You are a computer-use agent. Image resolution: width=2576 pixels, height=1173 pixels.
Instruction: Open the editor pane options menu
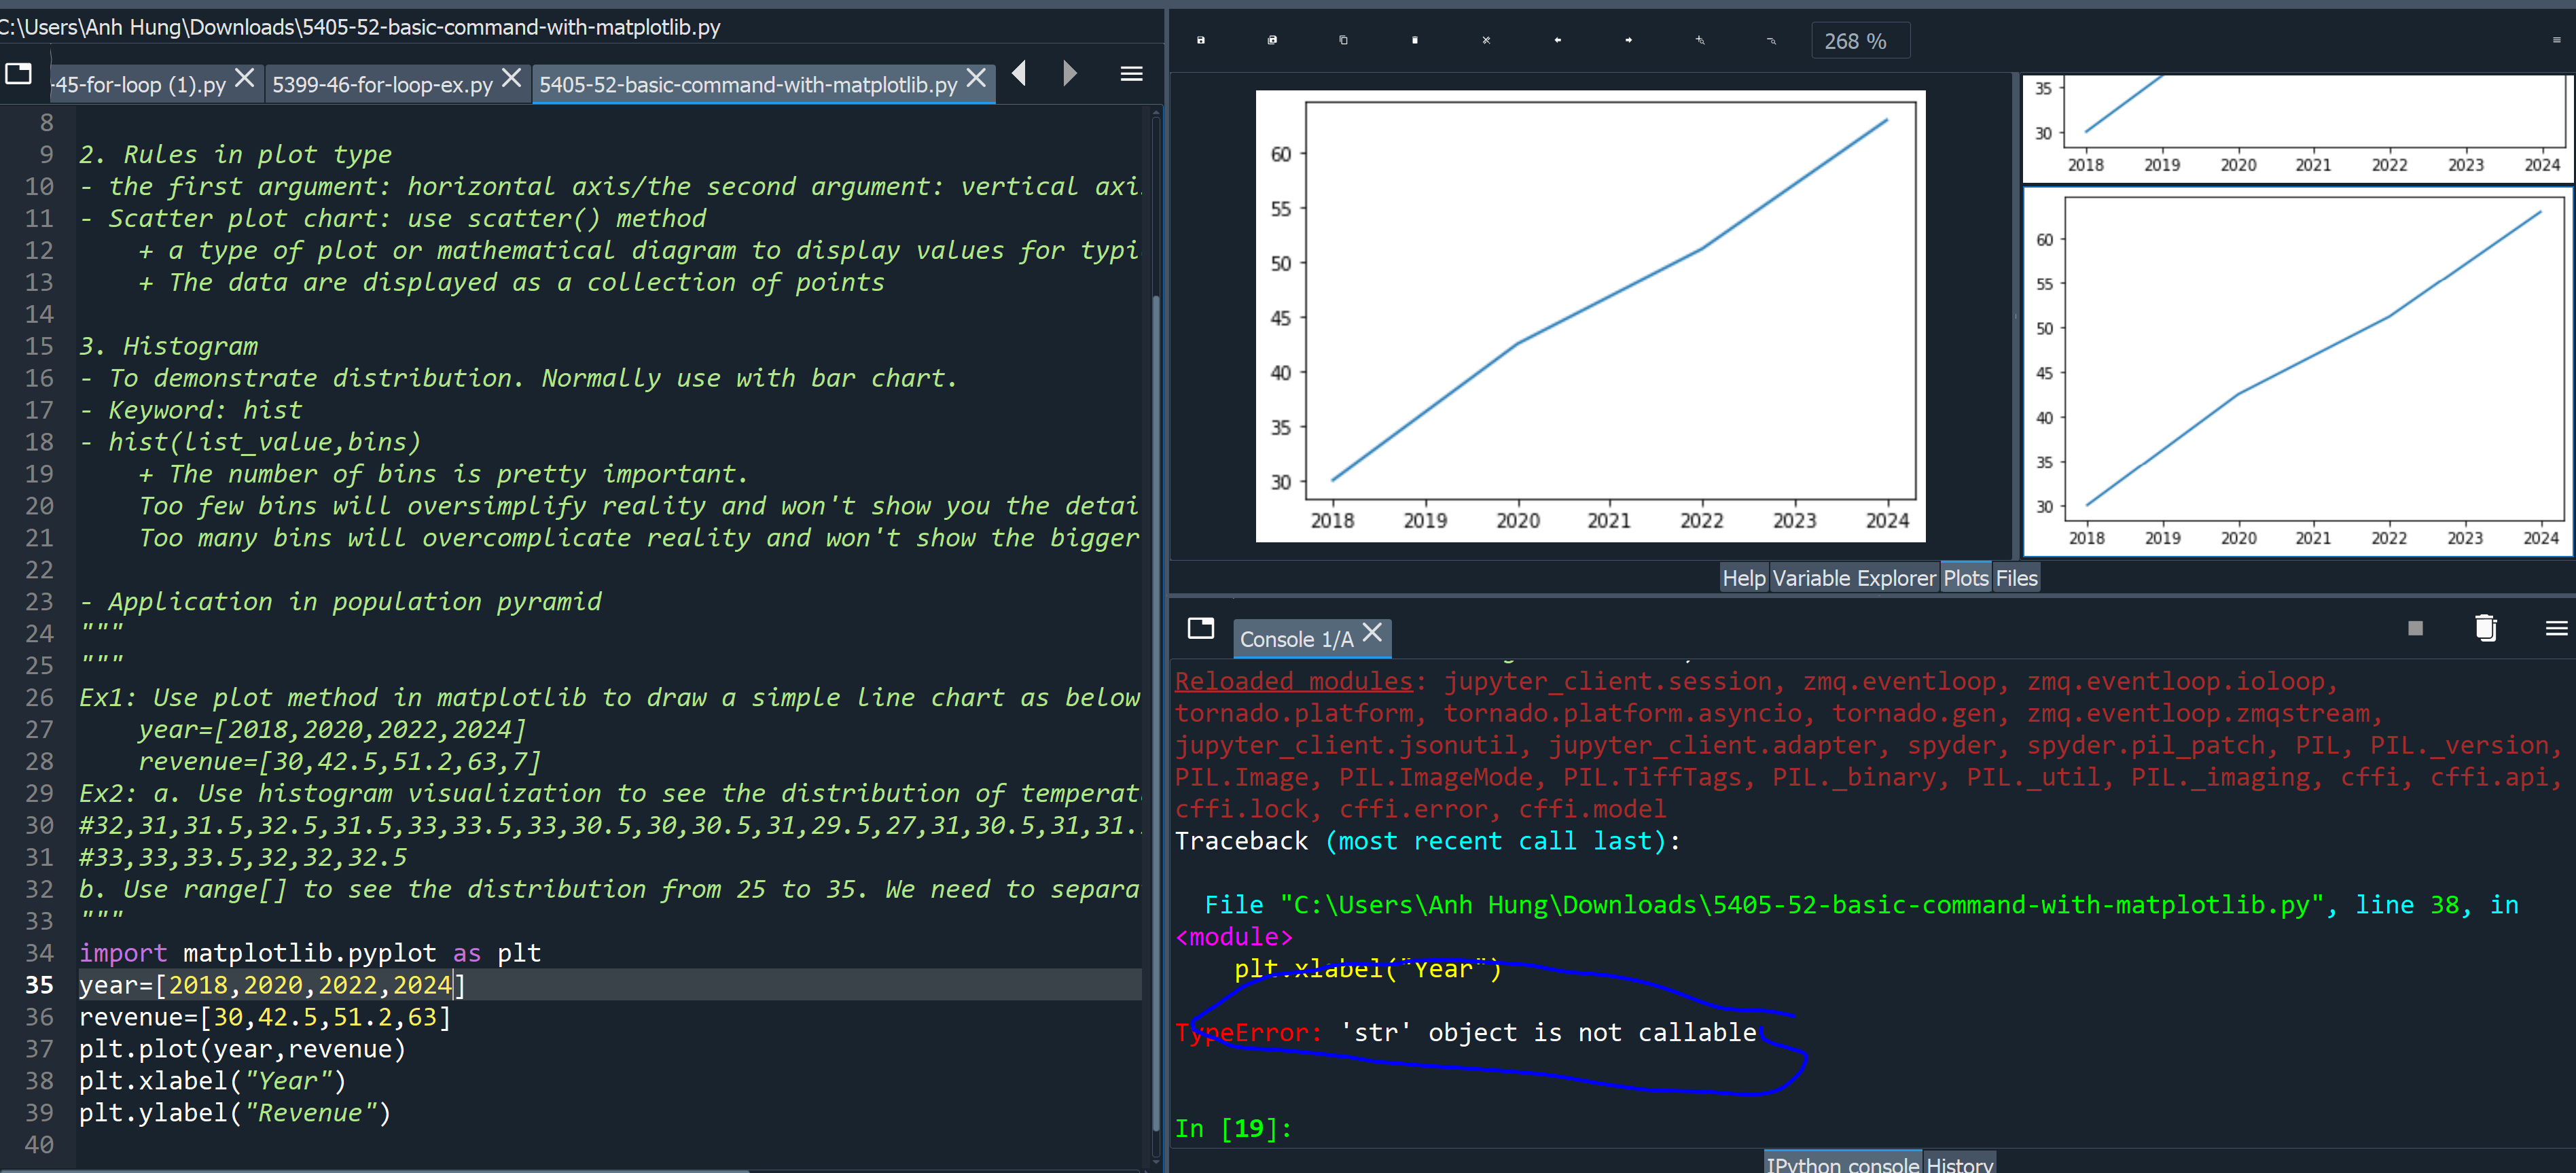[x=1131, y=73]
